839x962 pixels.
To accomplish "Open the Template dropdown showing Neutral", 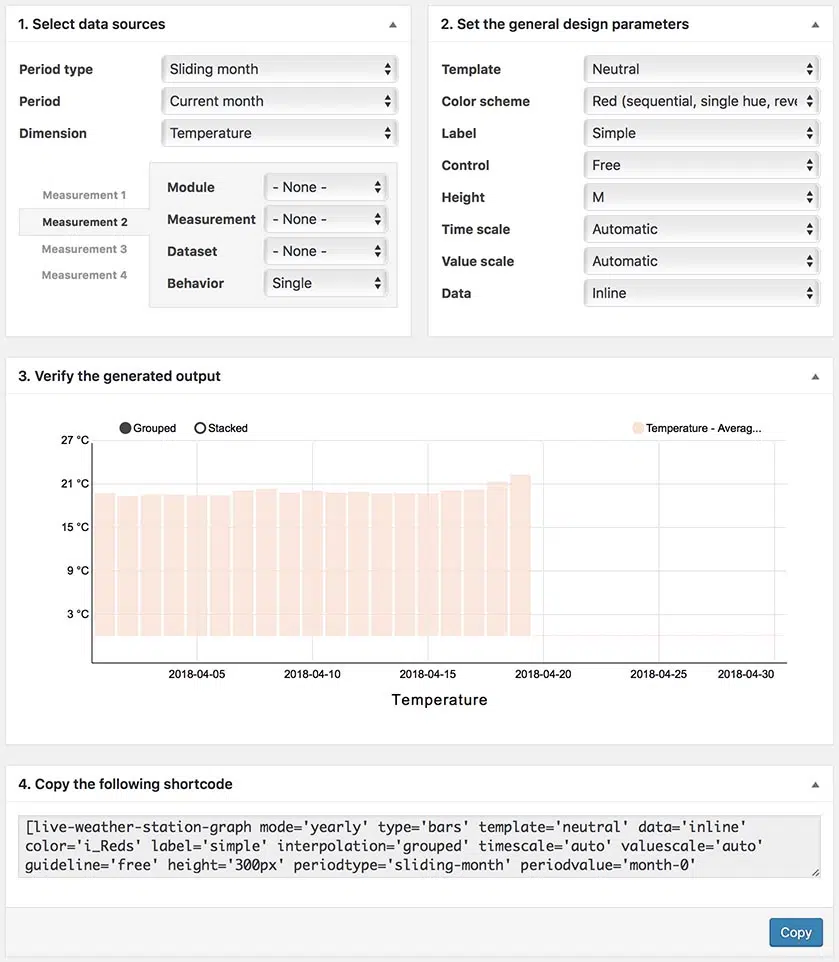I will tap(702, 69).
